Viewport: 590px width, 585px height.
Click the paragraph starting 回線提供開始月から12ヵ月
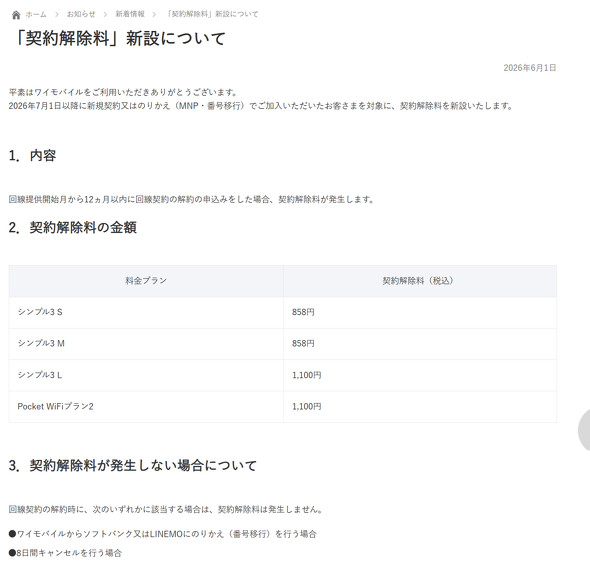(x=191, y=199)
